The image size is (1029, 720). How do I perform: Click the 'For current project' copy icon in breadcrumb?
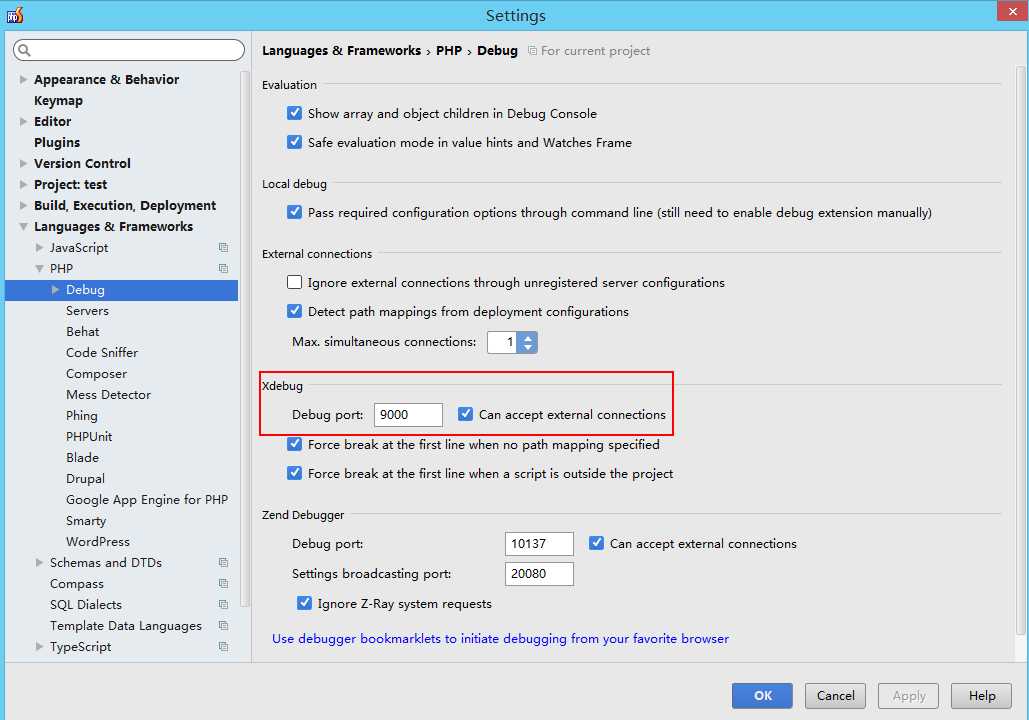tap(532, 51)
